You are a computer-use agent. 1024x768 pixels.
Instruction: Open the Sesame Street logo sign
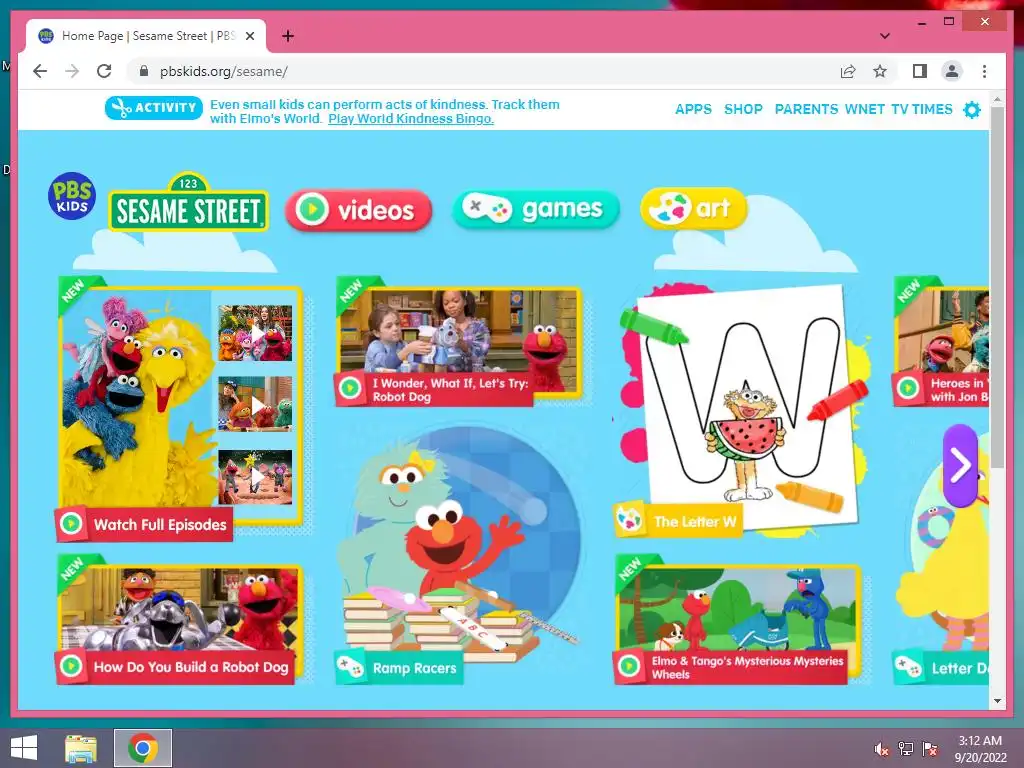point(188,203)
